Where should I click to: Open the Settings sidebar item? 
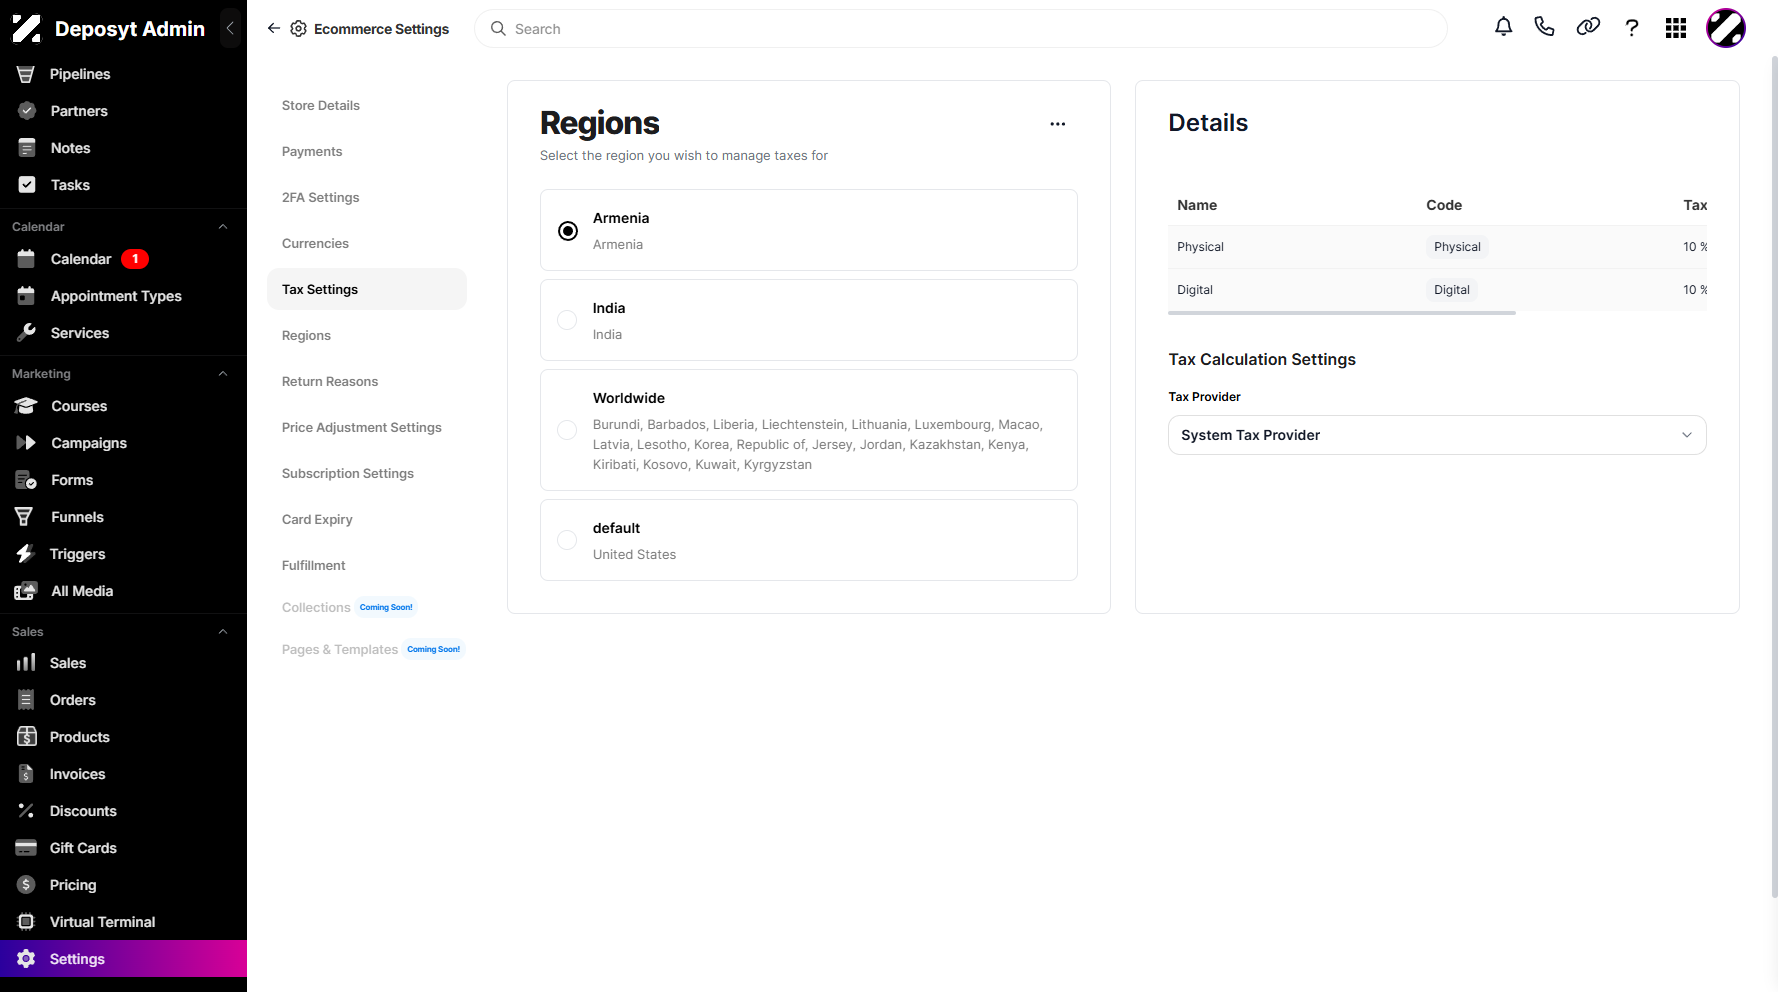(x=123, y=959)
